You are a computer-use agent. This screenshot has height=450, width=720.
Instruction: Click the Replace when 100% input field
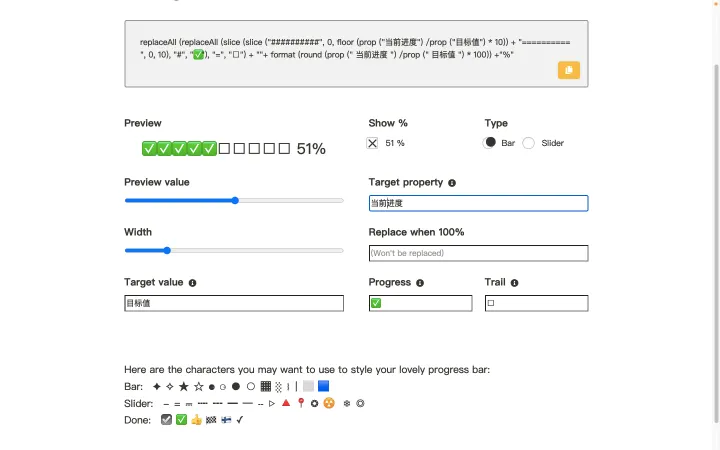coord(478,253)
